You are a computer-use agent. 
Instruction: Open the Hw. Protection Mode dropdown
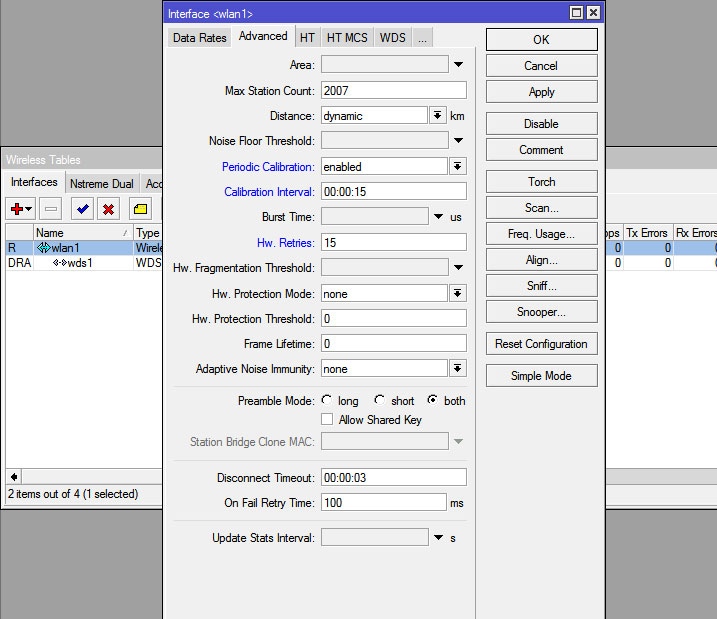click(x=458, y=294)
